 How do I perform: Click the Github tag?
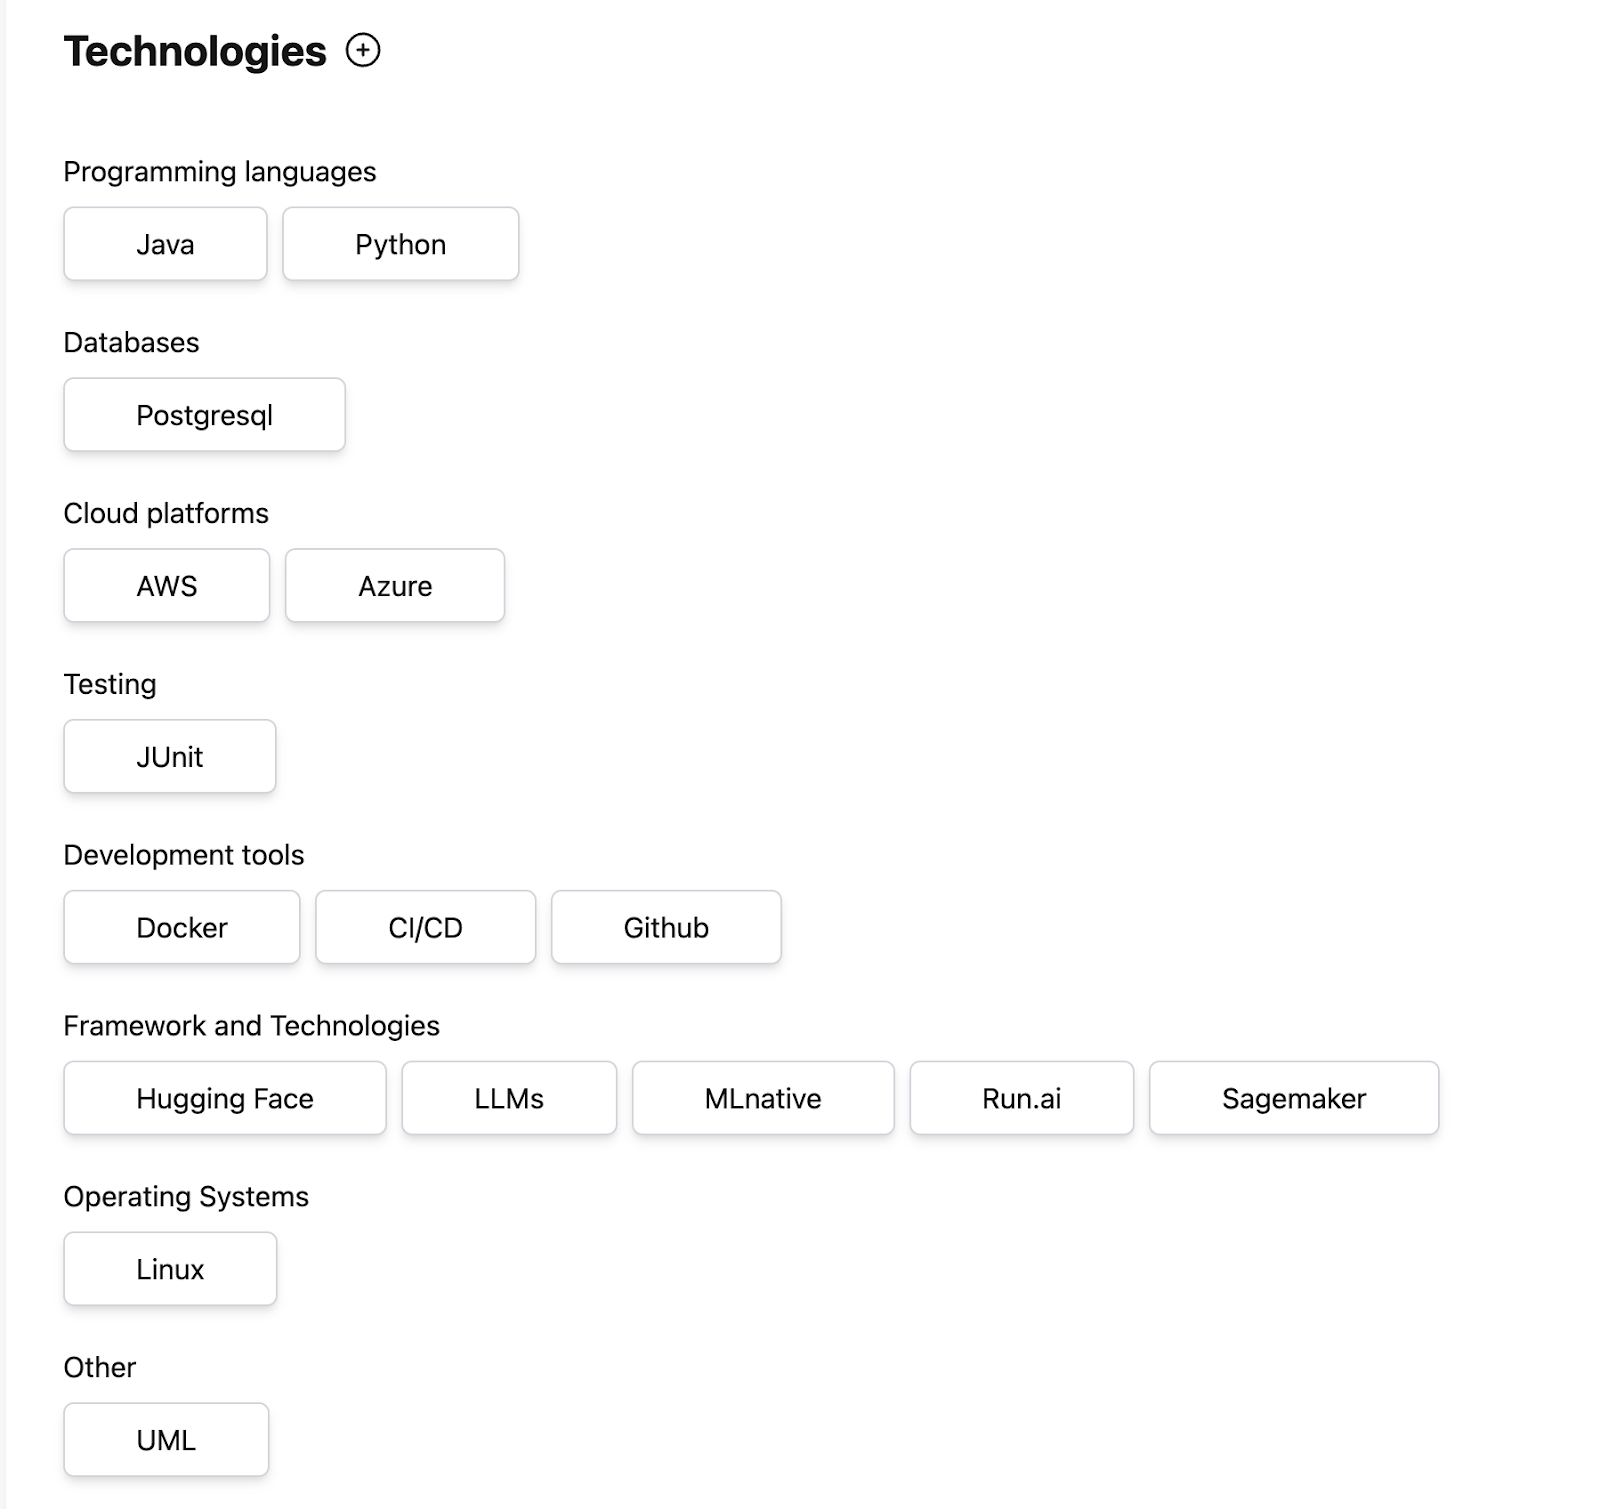click(x=666, y=928)
